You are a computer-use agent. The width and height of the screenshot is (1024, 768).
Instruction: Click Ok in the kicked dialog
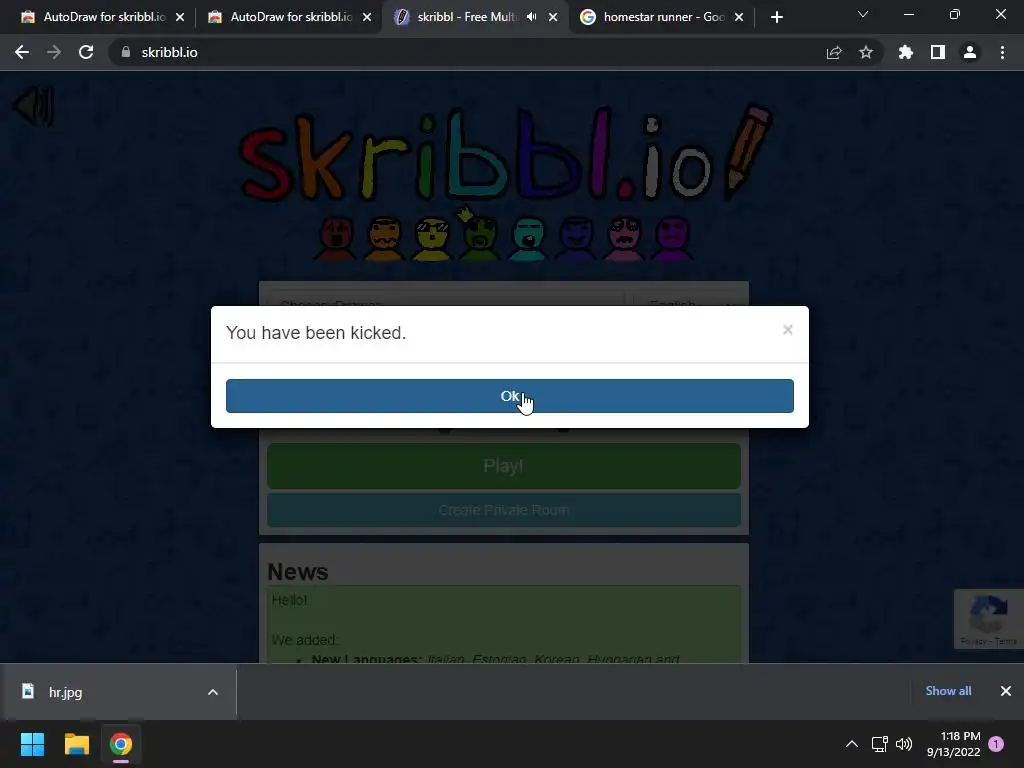click(509, 396)
